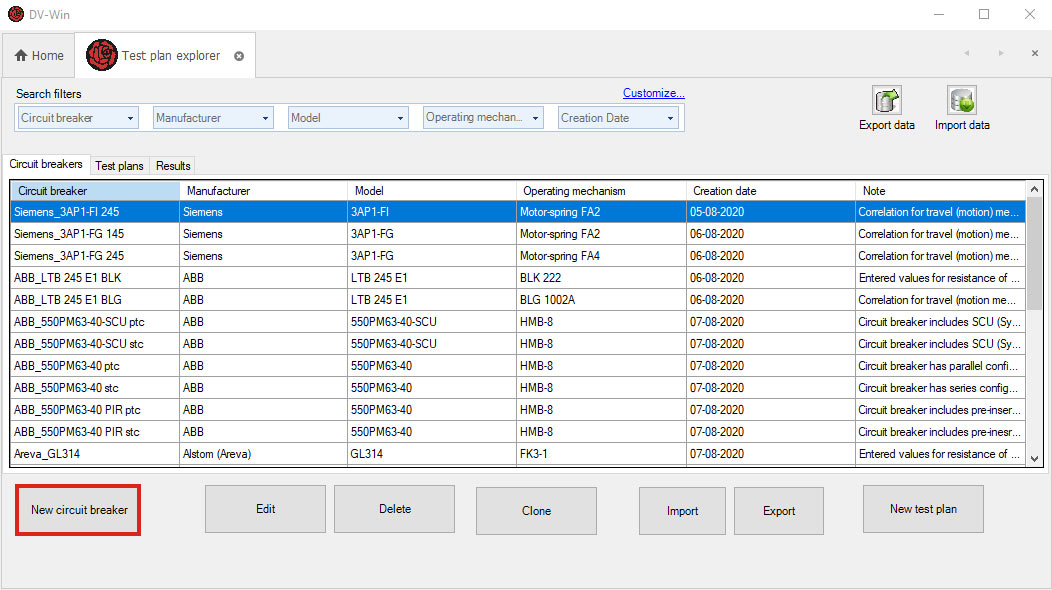This screenshot has width=1052, height=590.
Task: Click the BLK 222 operating mechanism cell
Action: pyautogui.click(x=601, y=278)
